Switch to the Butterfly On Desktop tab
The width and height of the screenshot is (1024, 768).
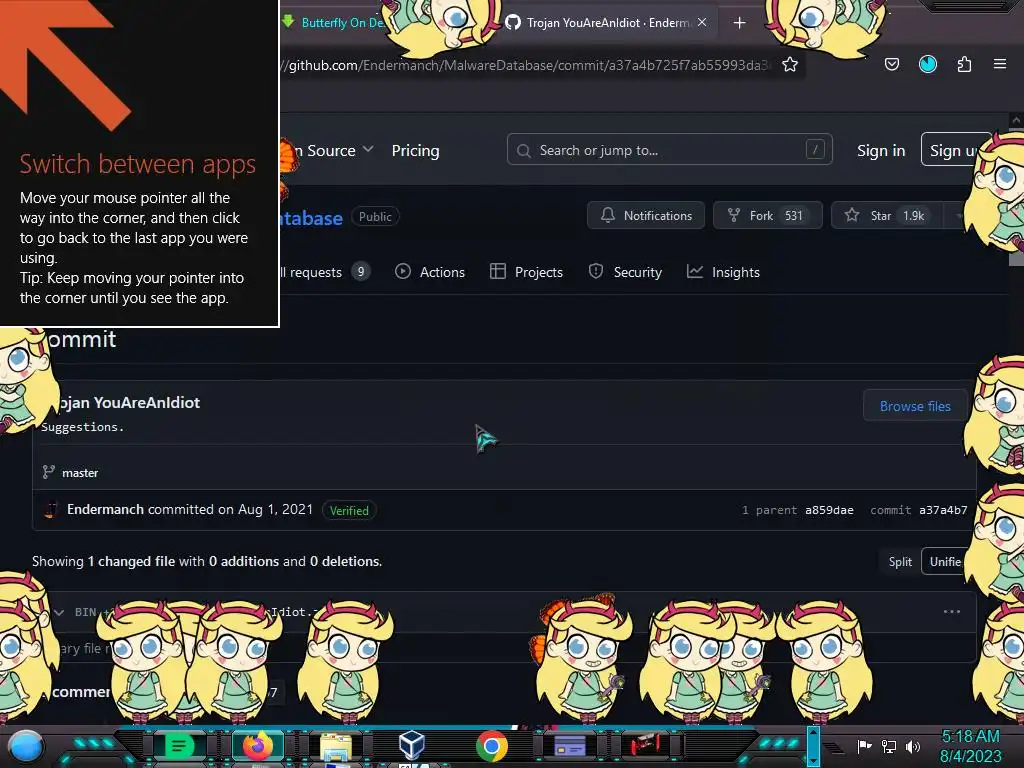point(332,22)
